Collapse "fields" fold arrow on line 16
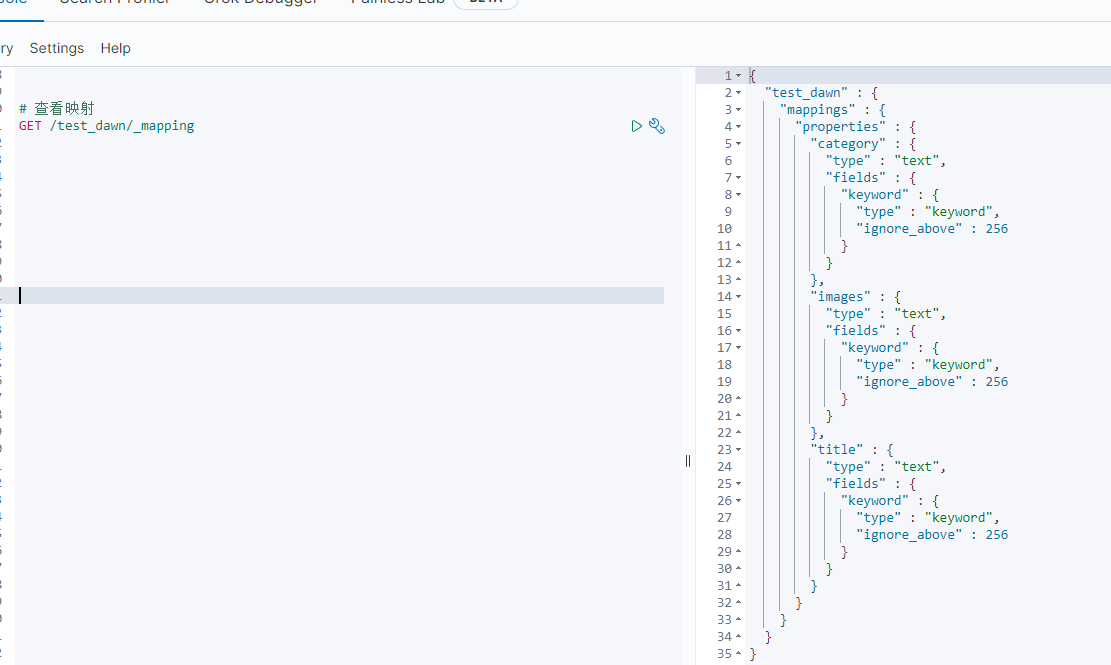The width and height of the screenshot is (1111, 665). [x=738, y=331]
